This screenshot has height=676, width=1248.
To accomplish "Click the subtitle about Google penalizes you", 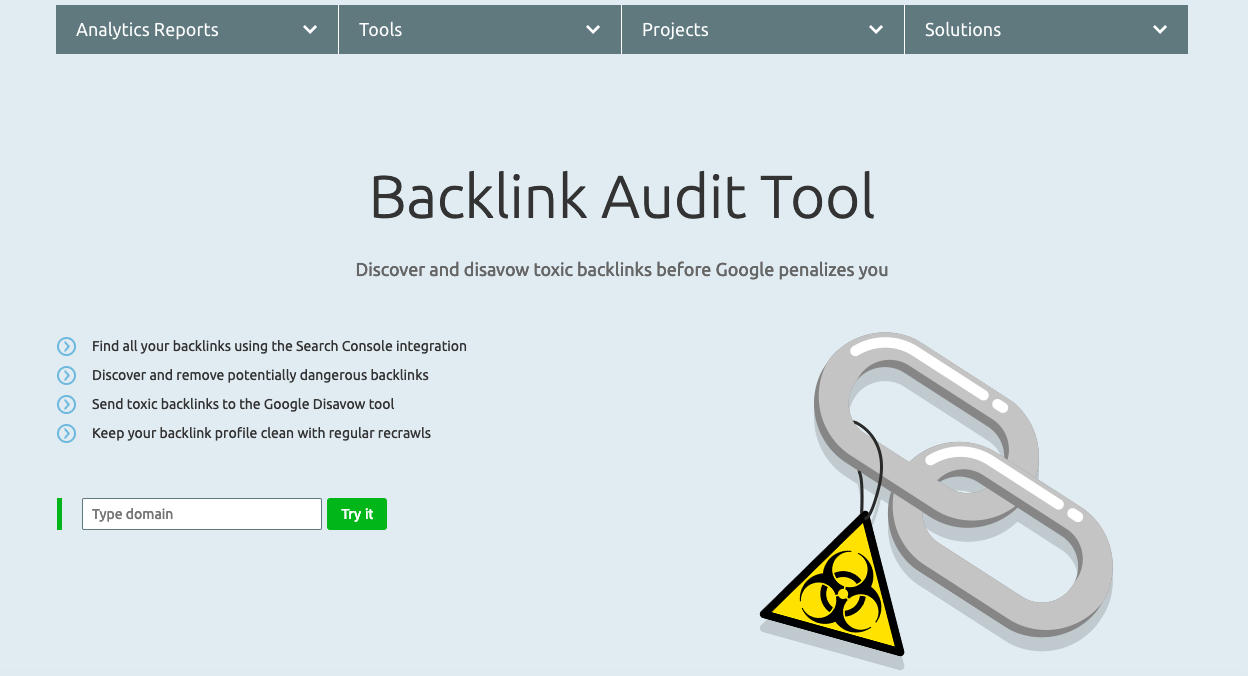I will click(622, 270).
